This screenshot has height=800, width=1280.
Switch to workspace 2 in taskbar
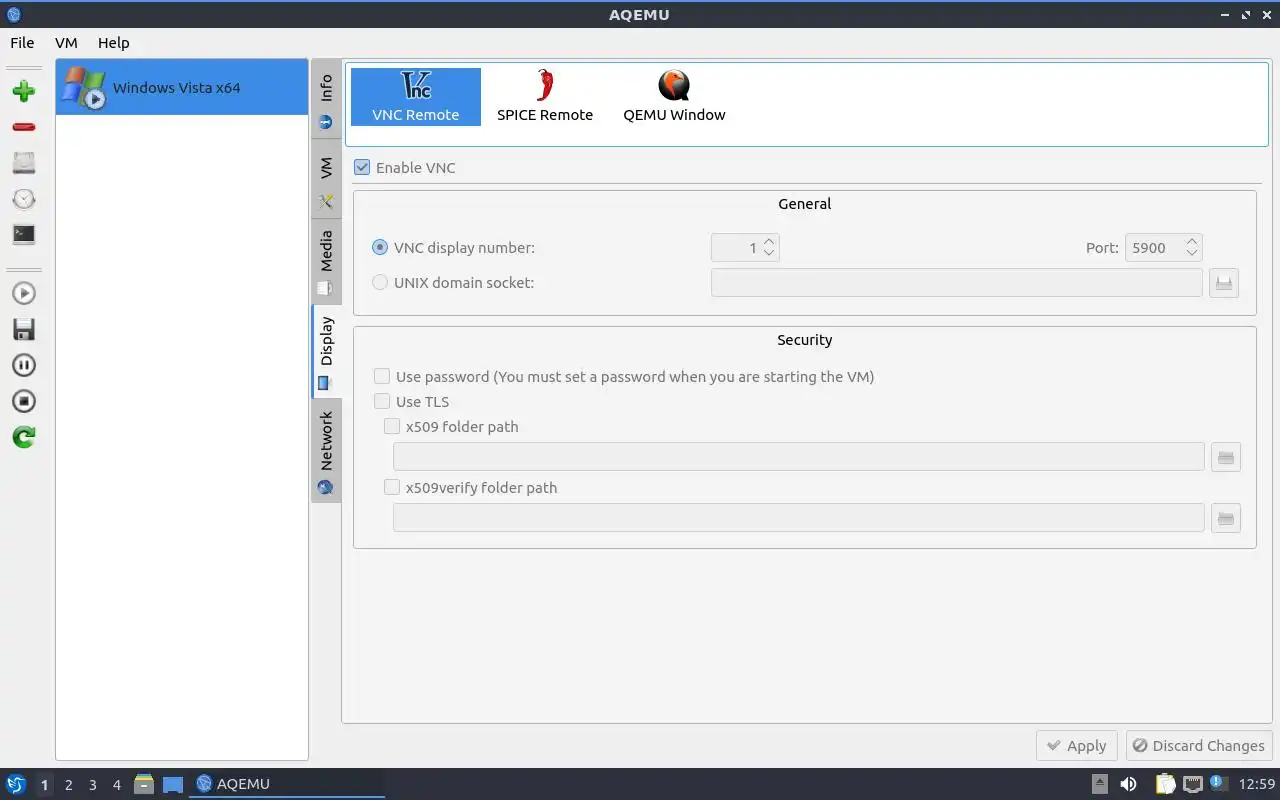pyautogui.click(x=68, y=785)
